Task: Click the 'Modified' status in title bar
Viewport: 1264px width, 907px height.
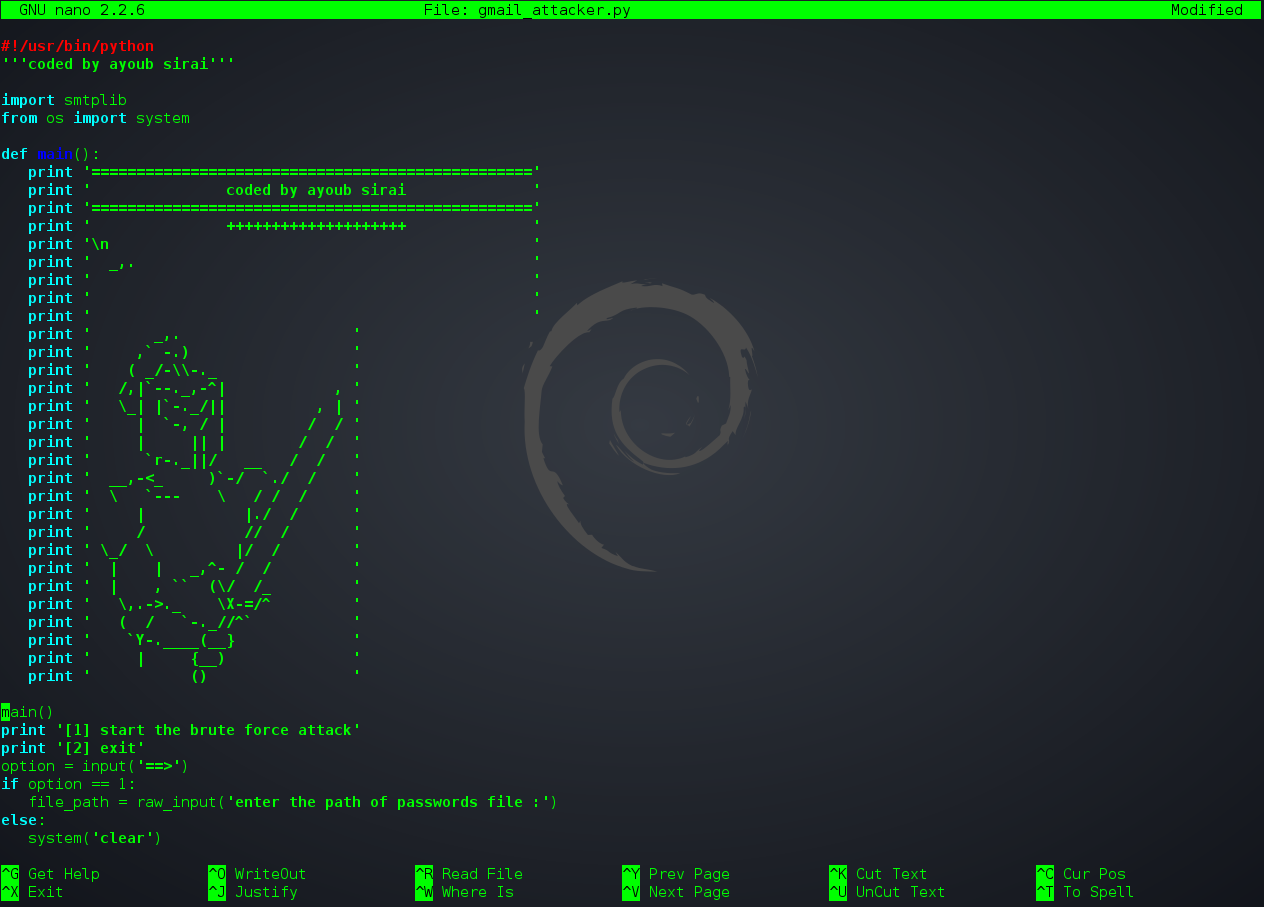Action: pyautogui.click(x=1207, y=10)
